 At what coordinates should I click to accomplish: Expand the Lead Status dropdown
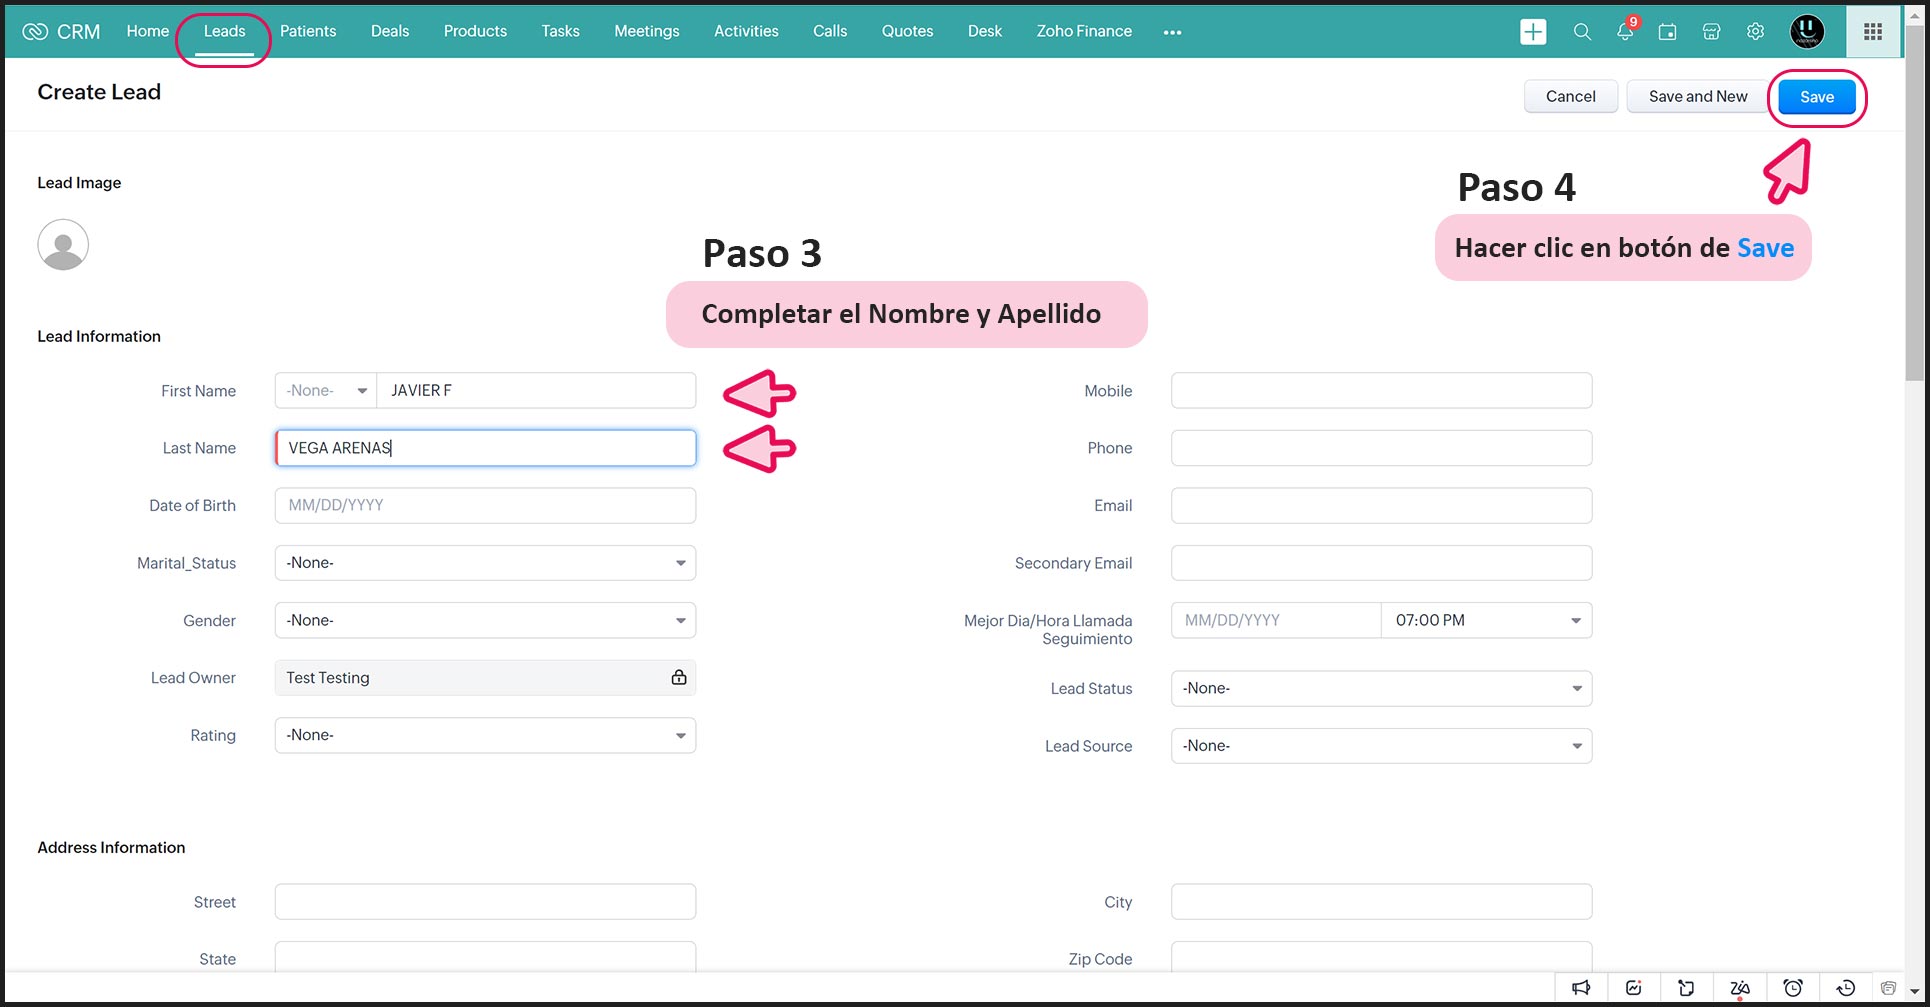[1381, 689]
